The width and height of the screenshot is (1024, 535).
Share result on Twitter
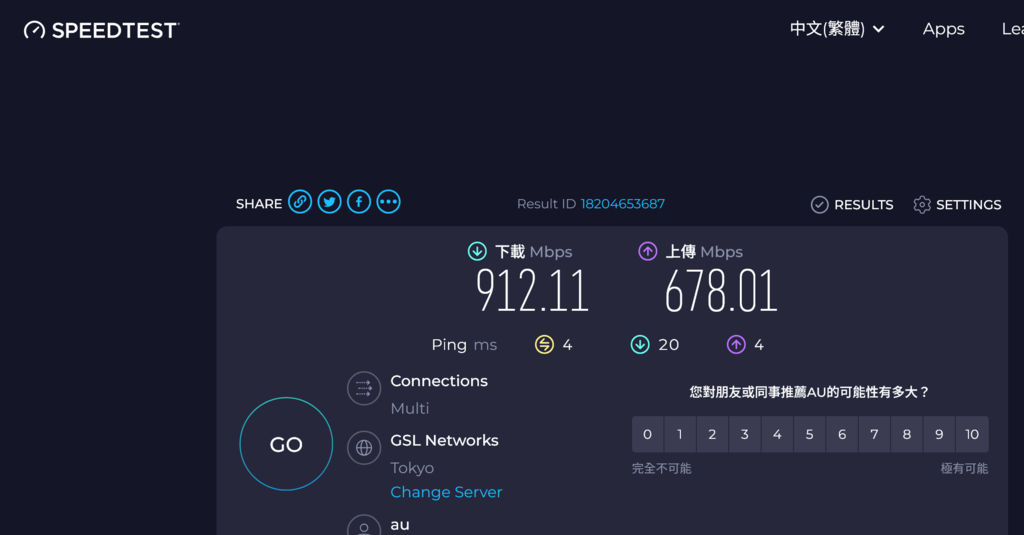pos(330,202)
